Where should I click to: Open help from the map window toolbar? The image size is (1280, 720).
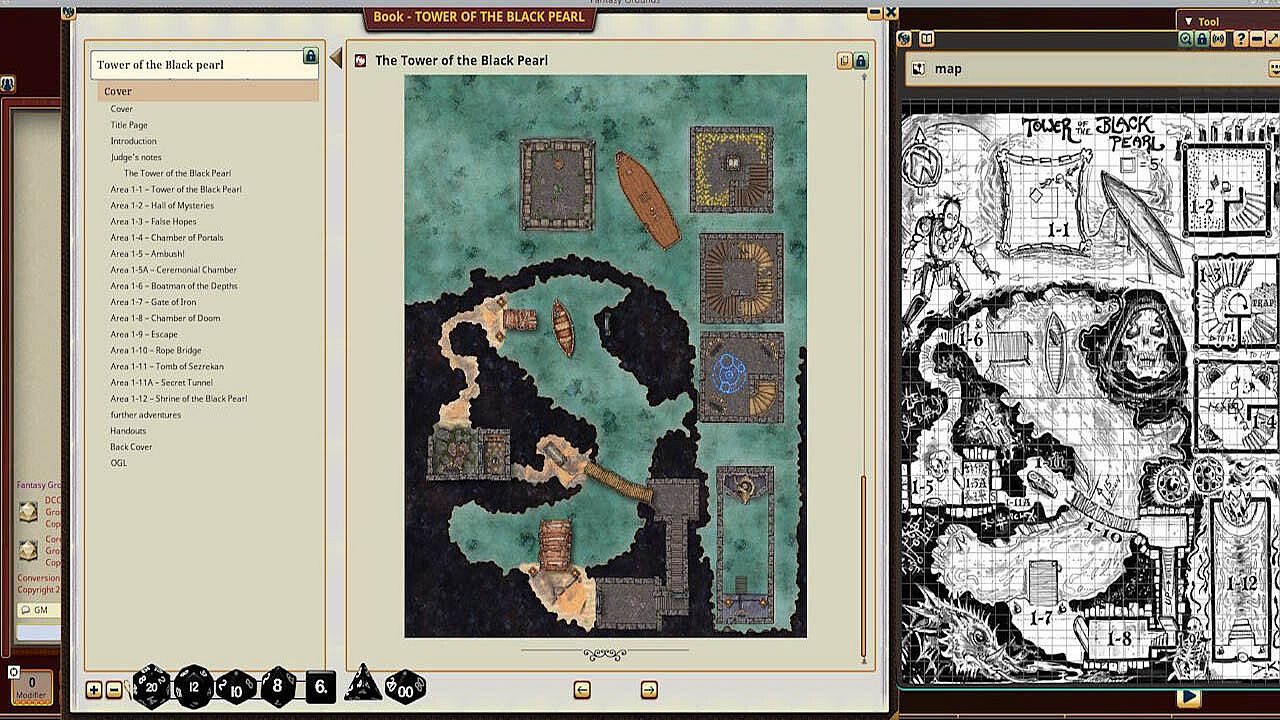pyautogui.click(x=1241, y=39)
